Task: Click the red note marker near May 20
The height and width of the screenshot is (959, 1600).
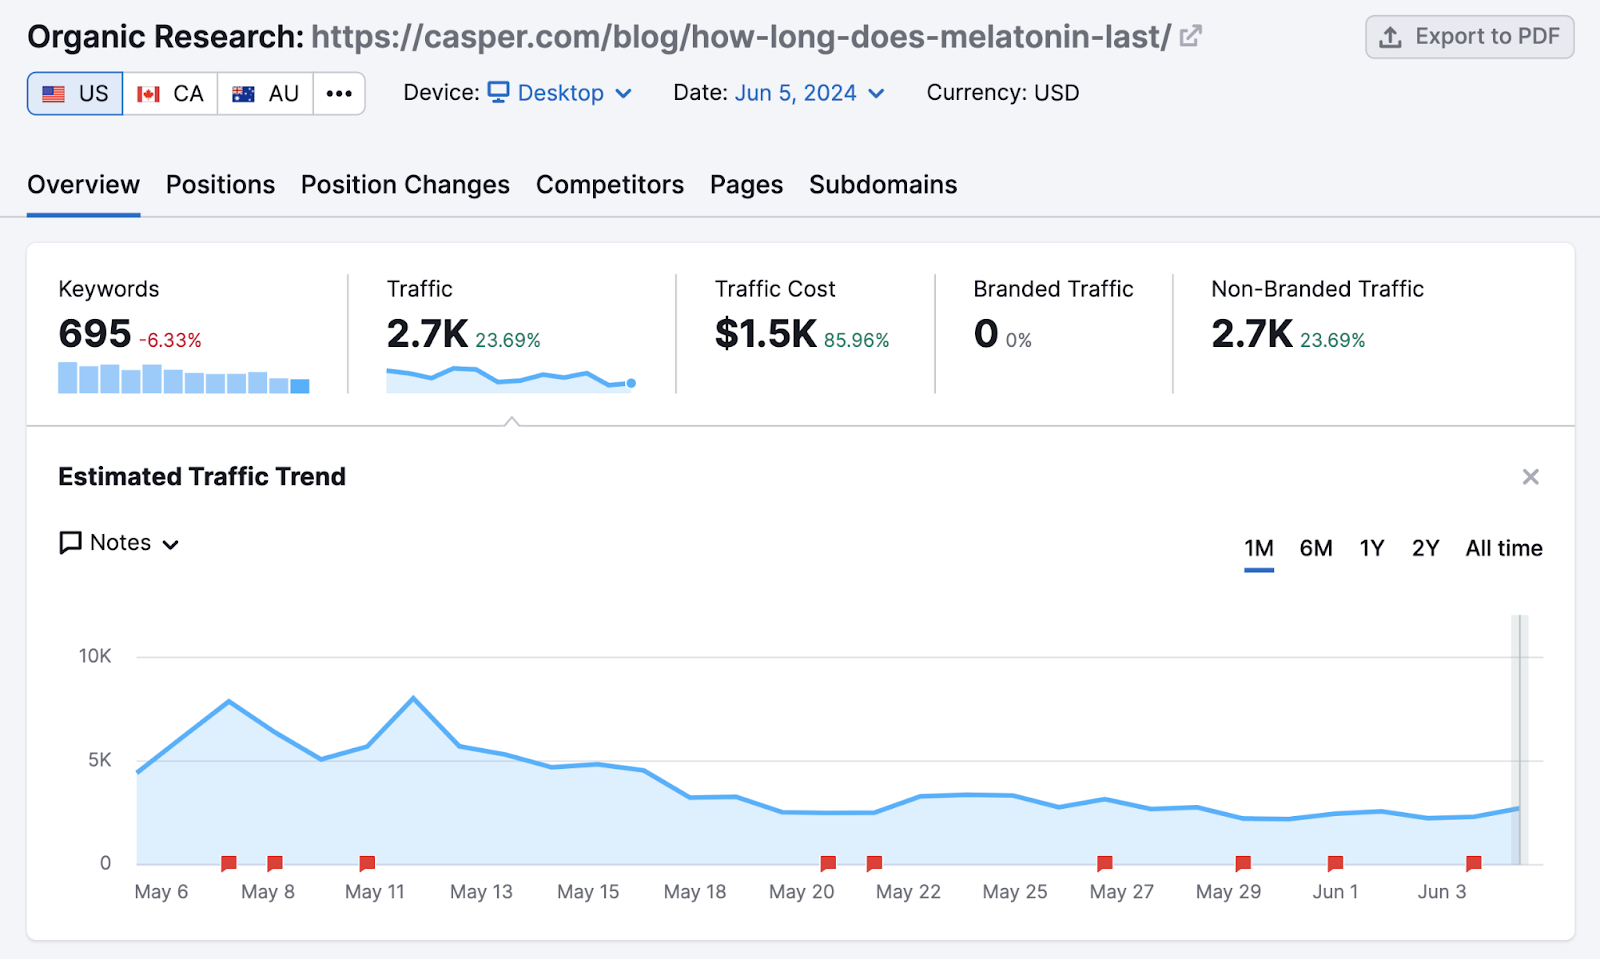Action: [828, 862]
